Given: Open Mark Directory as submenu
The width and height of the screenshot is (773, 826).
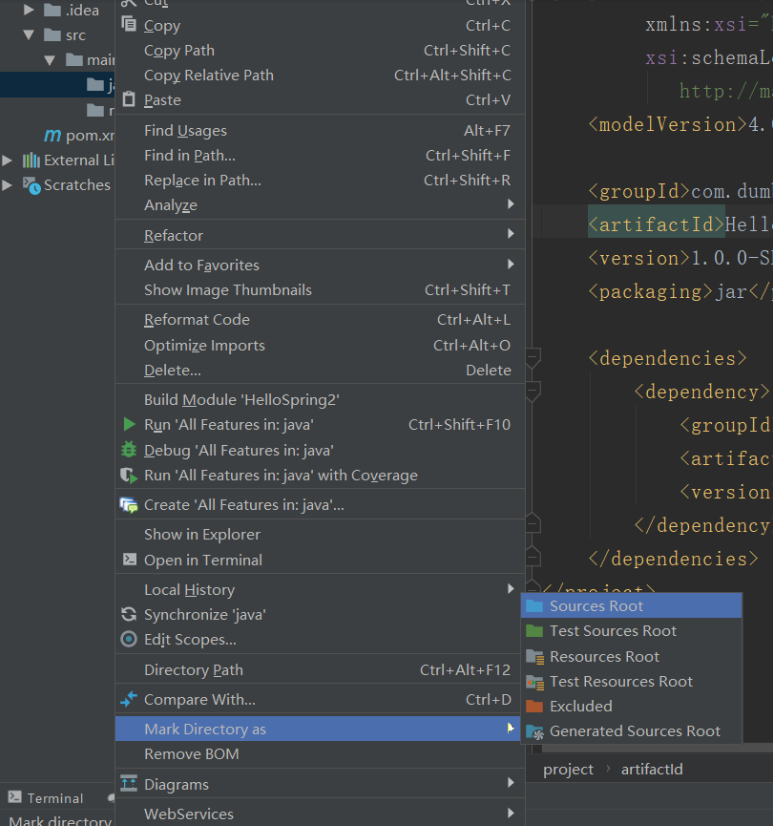Looking at the screenshot, I should tap(318, 729).
